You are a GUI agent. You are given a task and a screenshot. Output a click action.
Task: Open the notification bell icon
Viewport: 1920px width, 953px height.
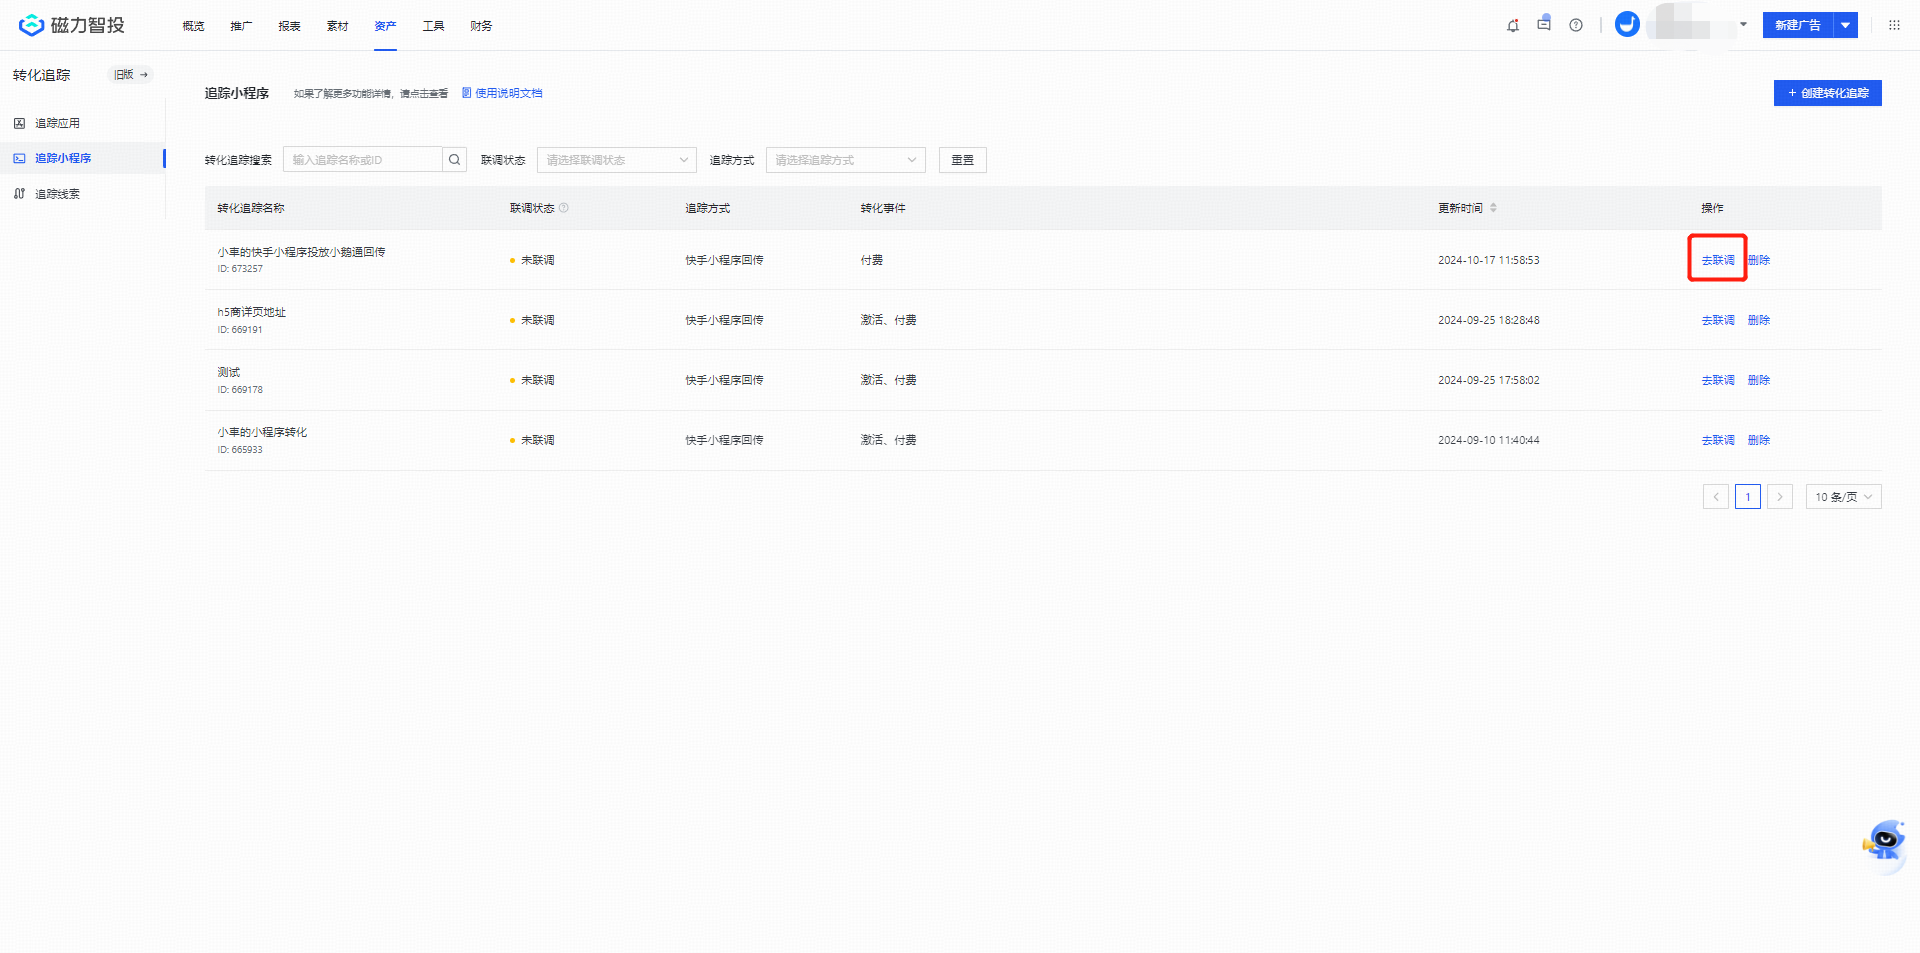(x=1513, y=25)
